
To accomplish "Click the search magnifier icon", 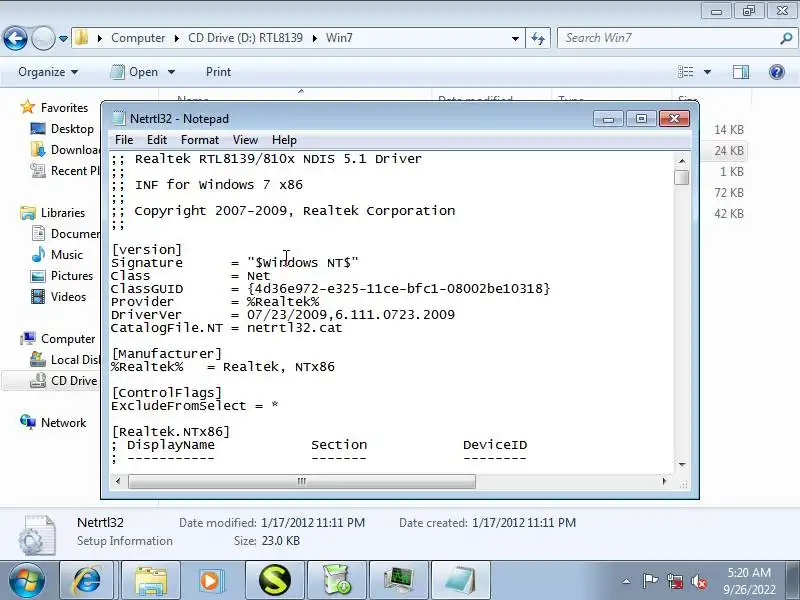I will [786, 38].
